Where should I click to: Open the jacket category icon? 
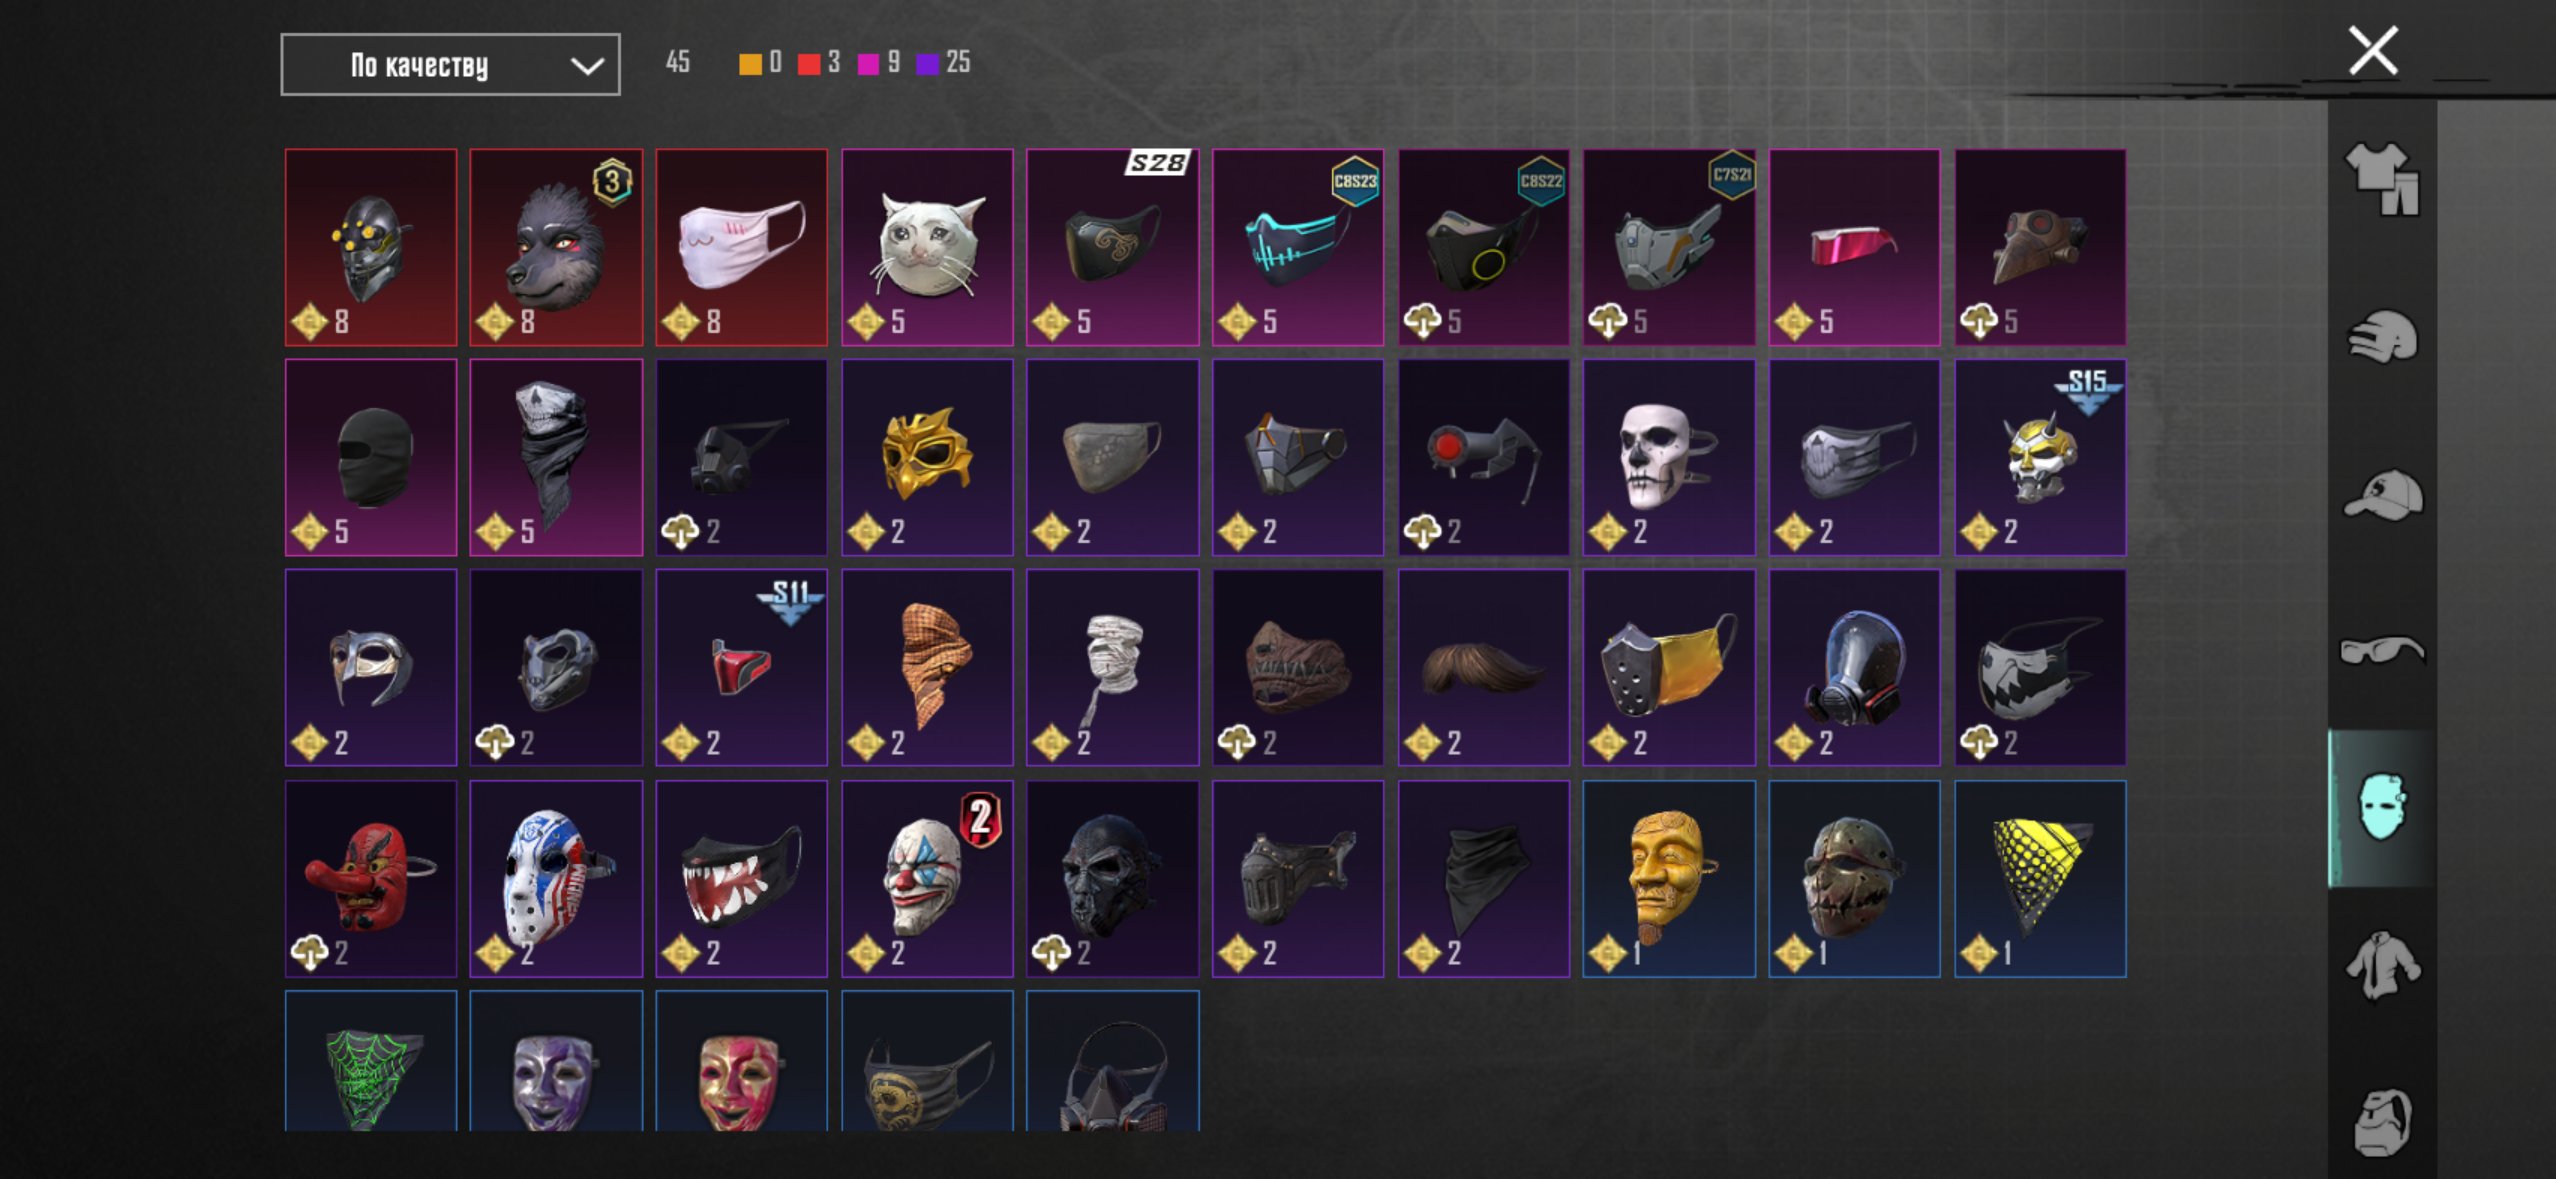click(2383, 965)
